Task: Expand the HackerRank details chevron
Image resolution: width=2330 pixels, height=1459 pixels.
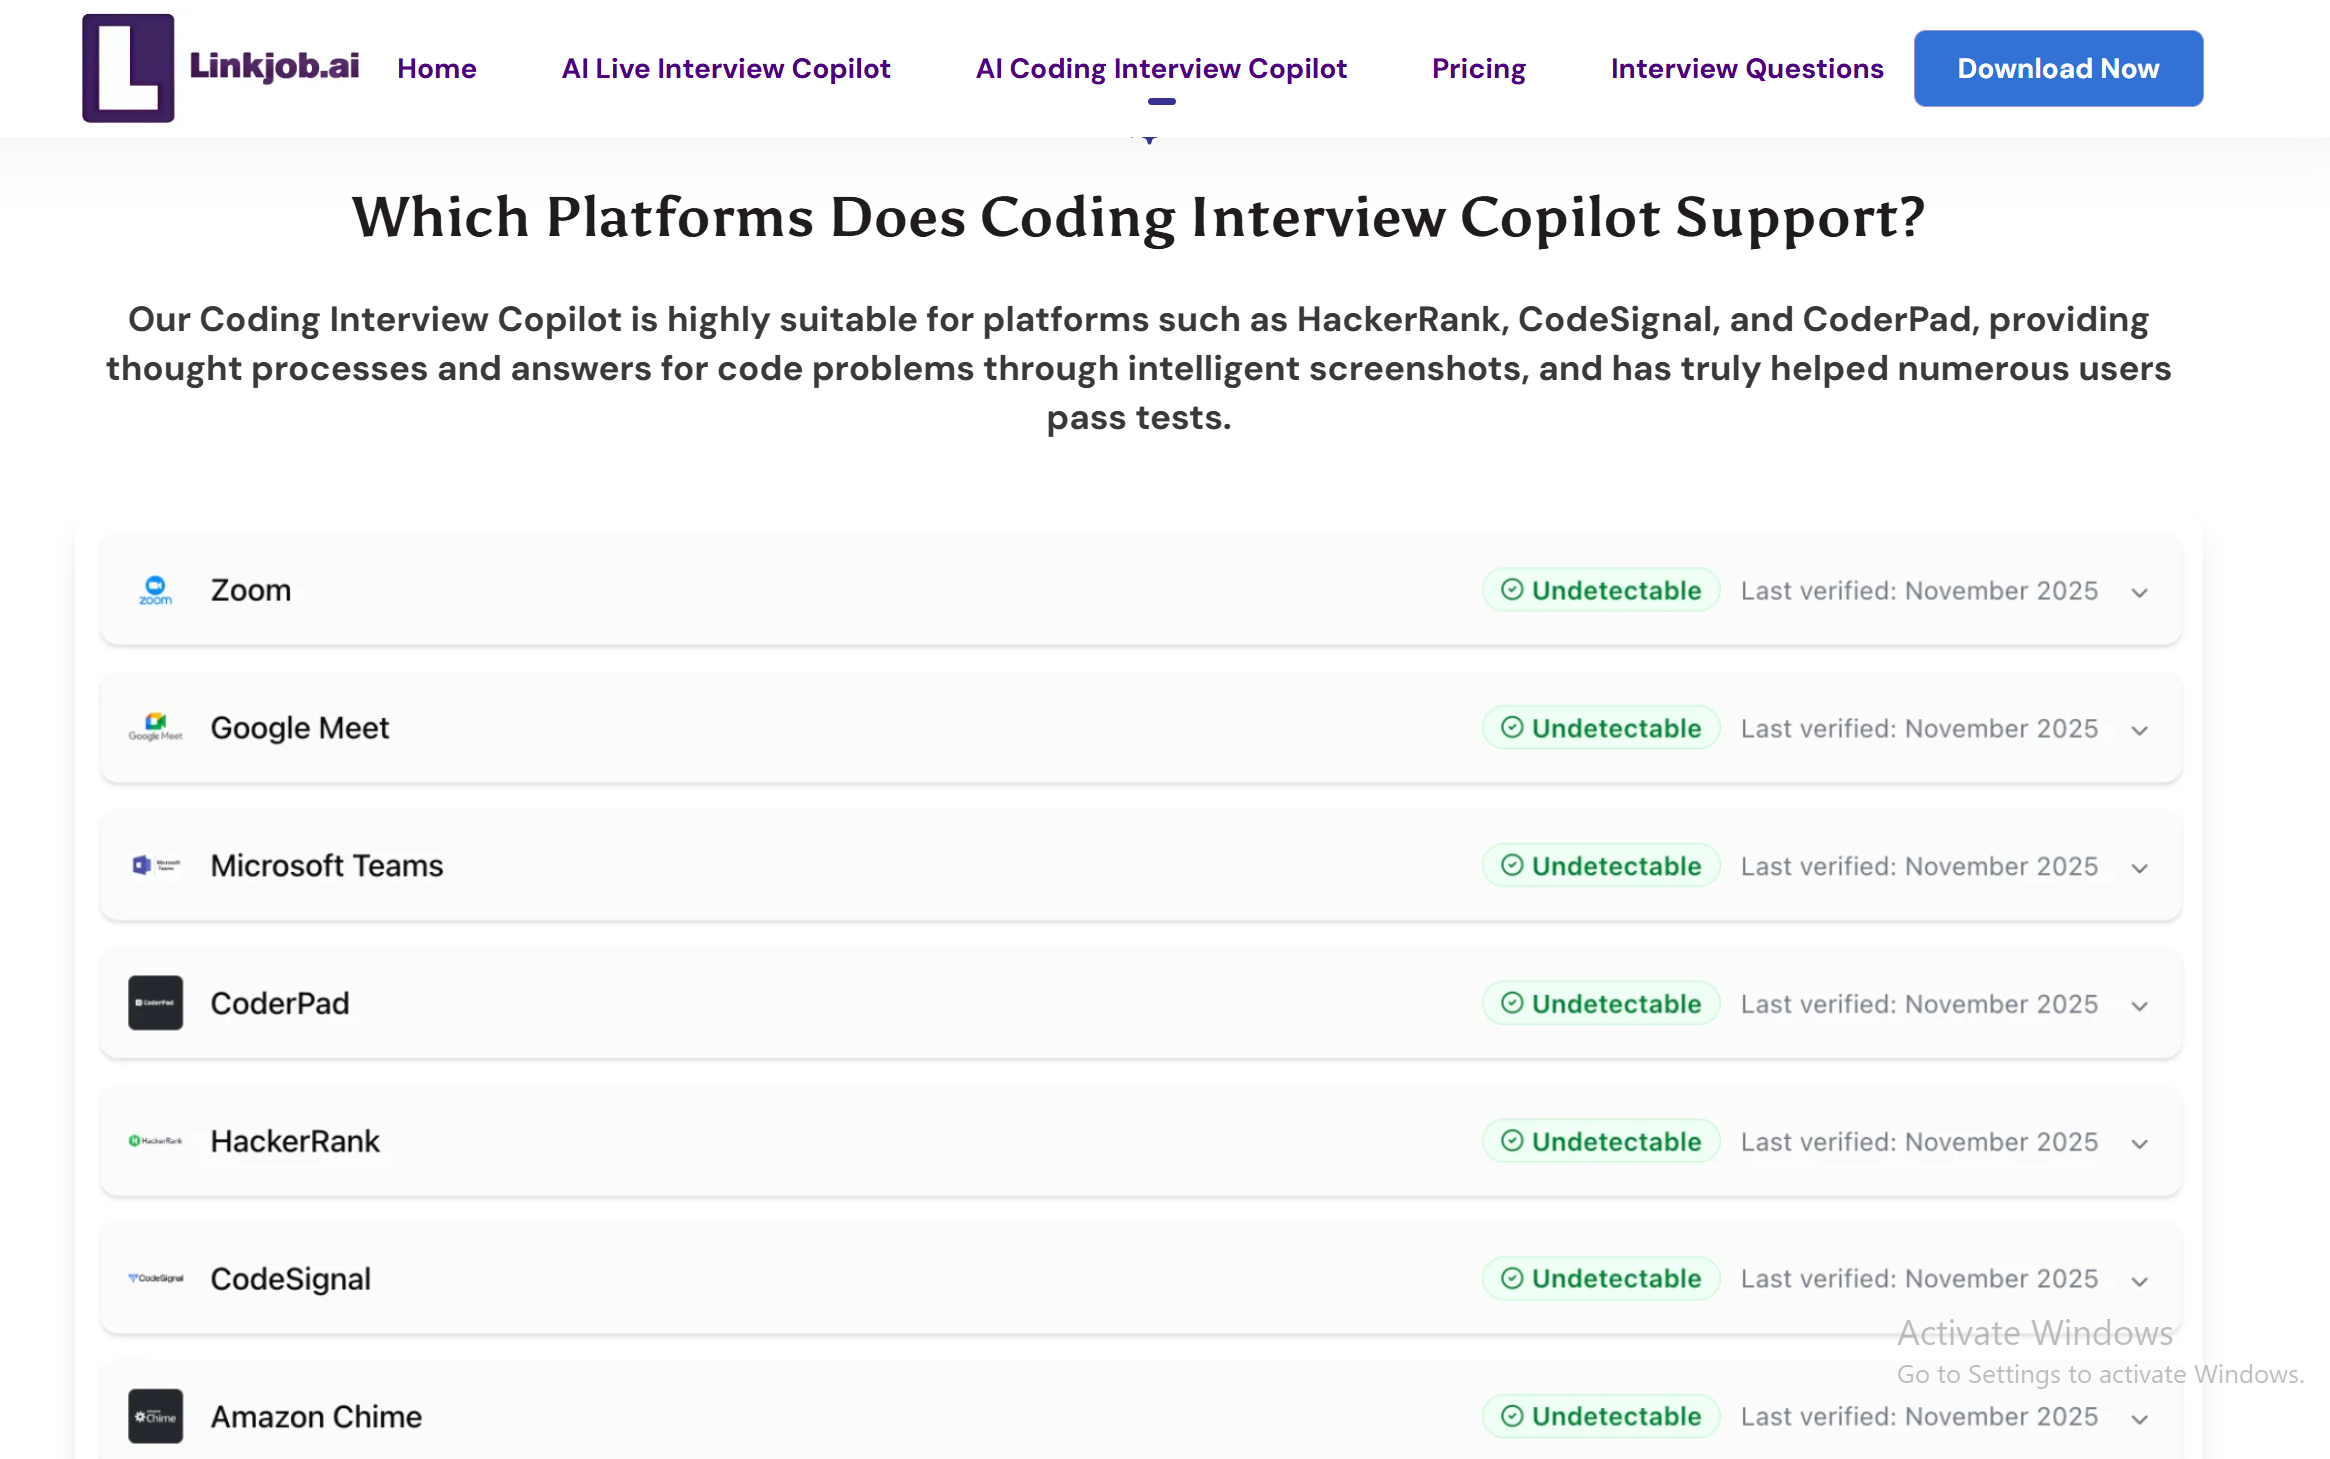Action: [2139, 1143]
